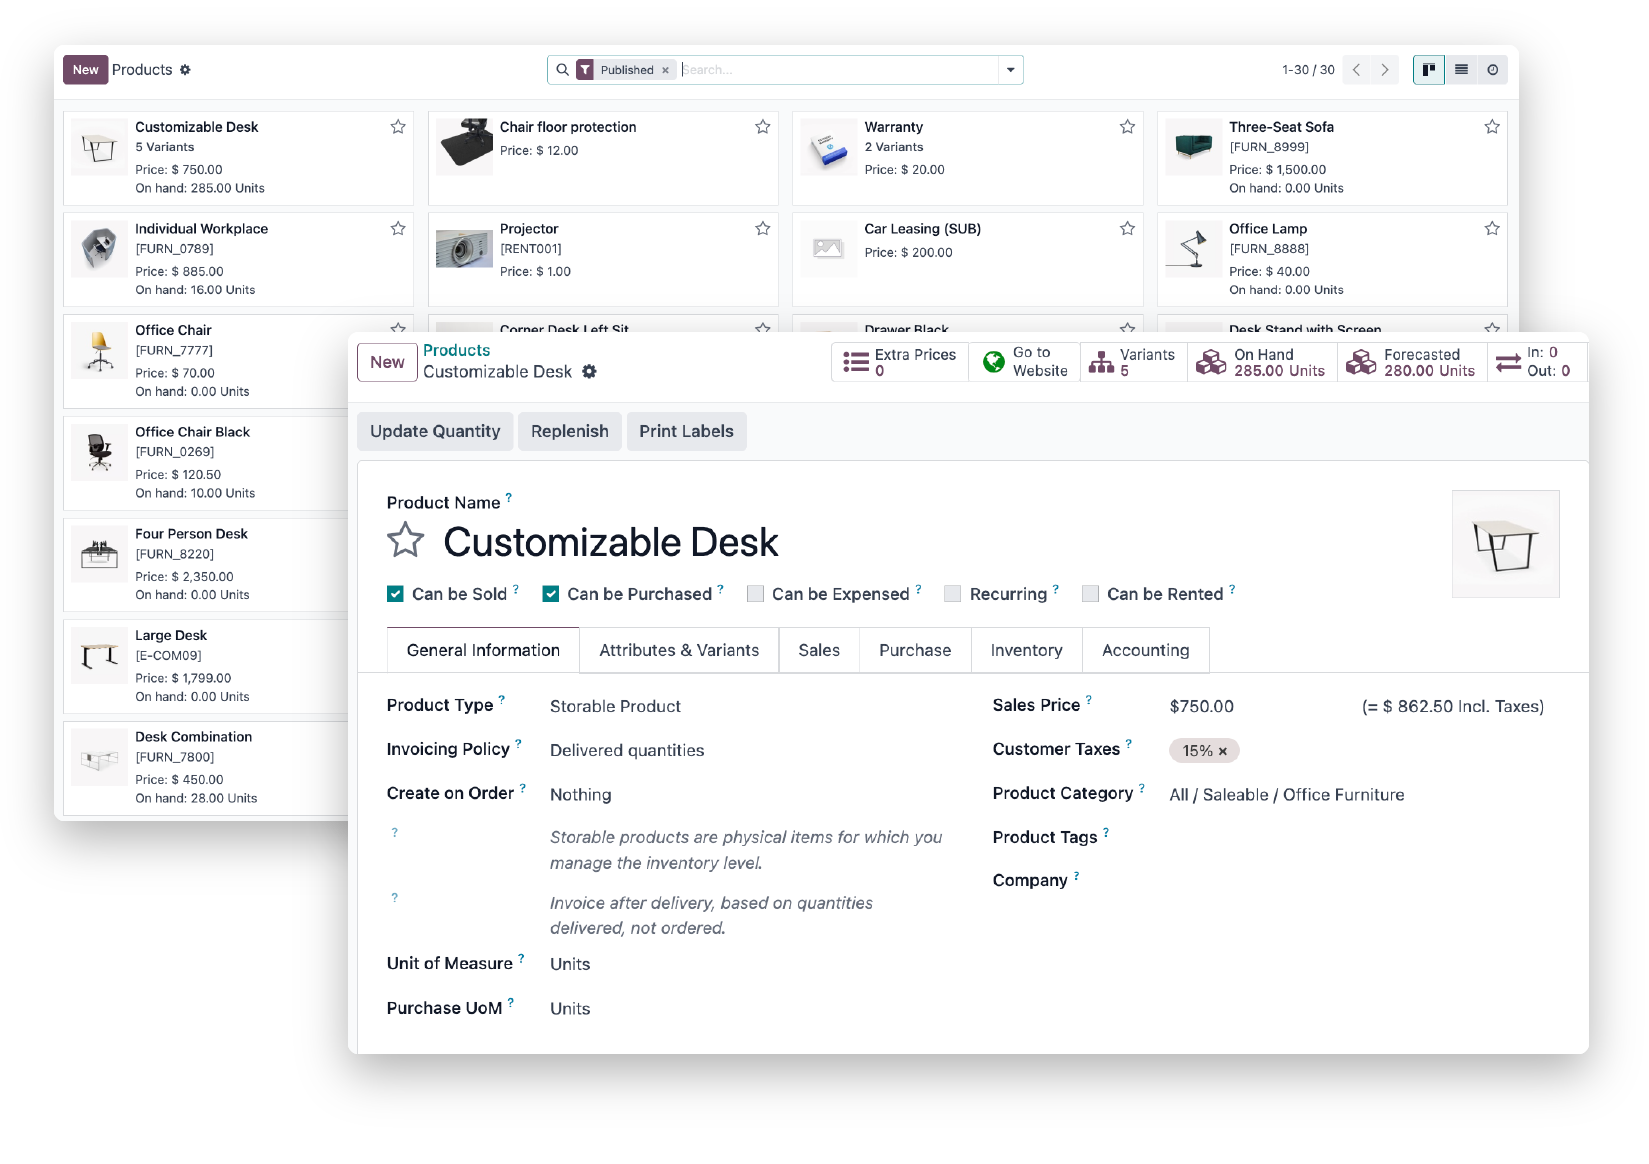Viewport: 1649px width, 1164px height.
Task: Click the Go to Website globe icon
Action: pos(993,362)
